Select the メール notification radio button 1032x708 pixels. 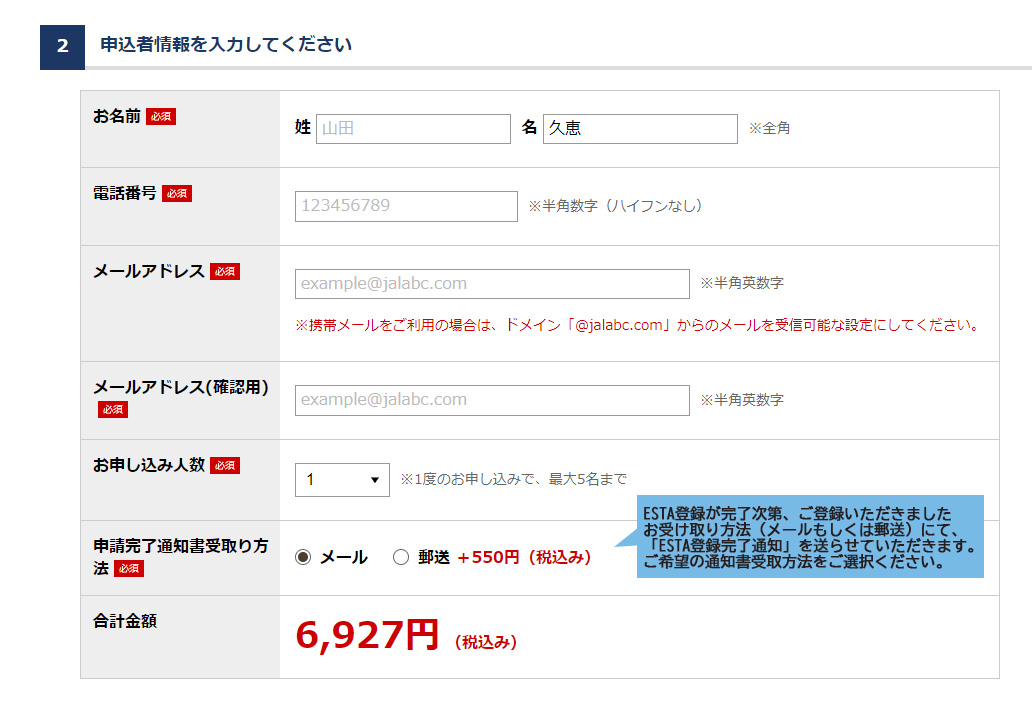pos(304,558)
